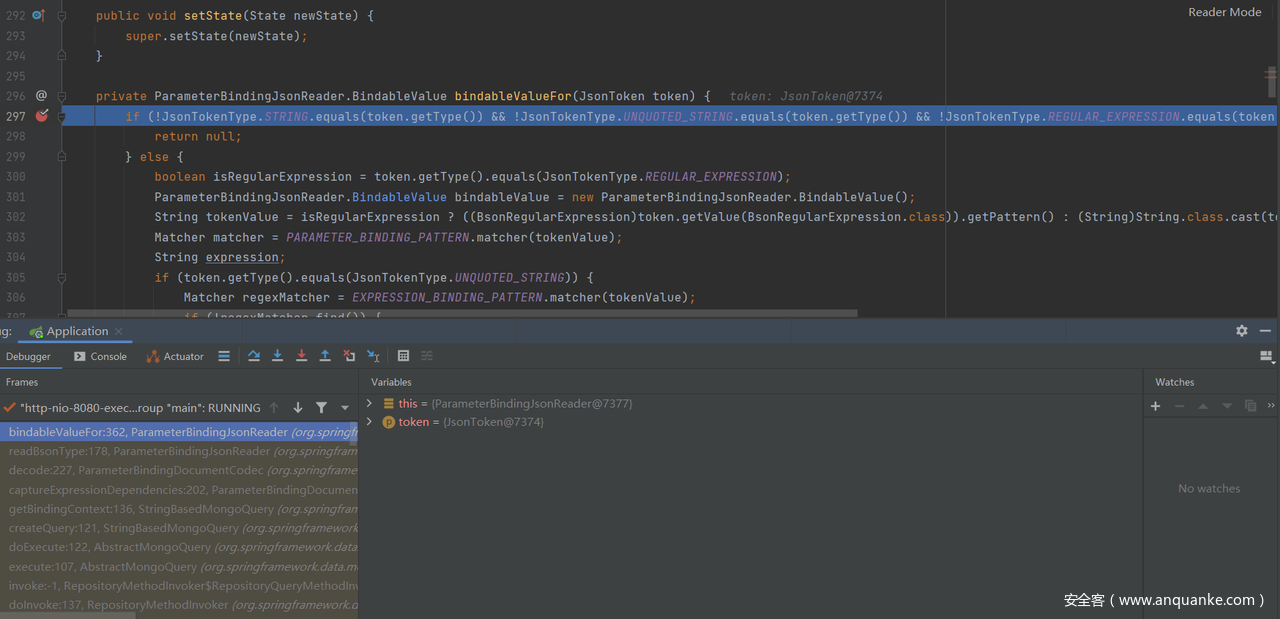Click the Step Over debugger icon
This screenshot has height=619, width=1280.
tap(254, 356)
